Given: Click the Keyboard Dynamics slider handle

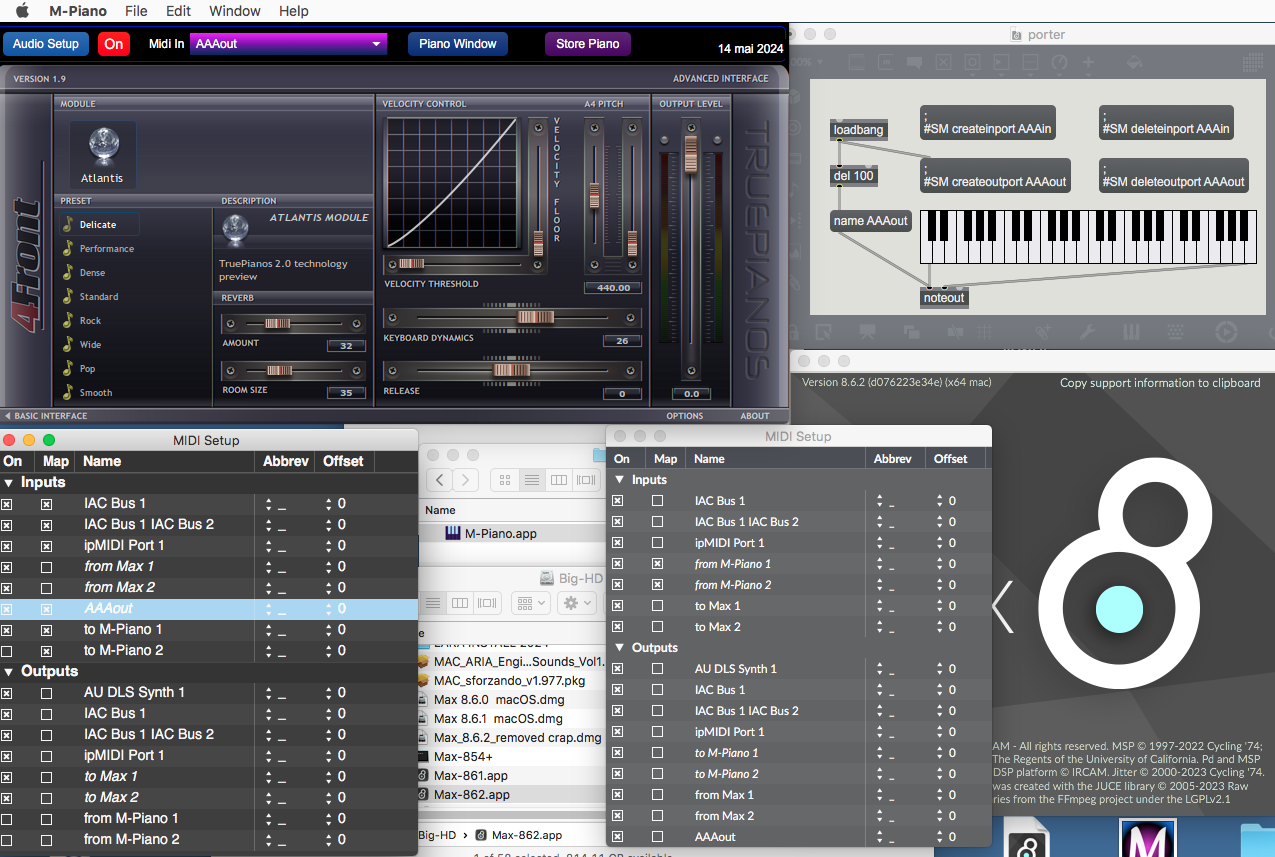Looking at the screenshot, I should [535, 318].
